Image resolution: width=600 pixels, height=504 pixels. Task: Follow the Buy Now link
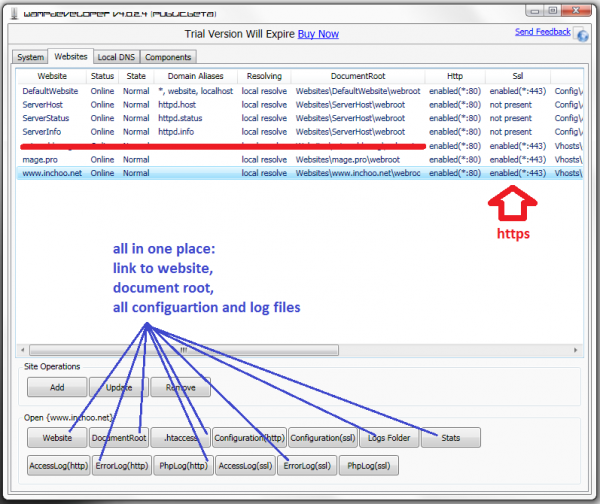point(318,34)
